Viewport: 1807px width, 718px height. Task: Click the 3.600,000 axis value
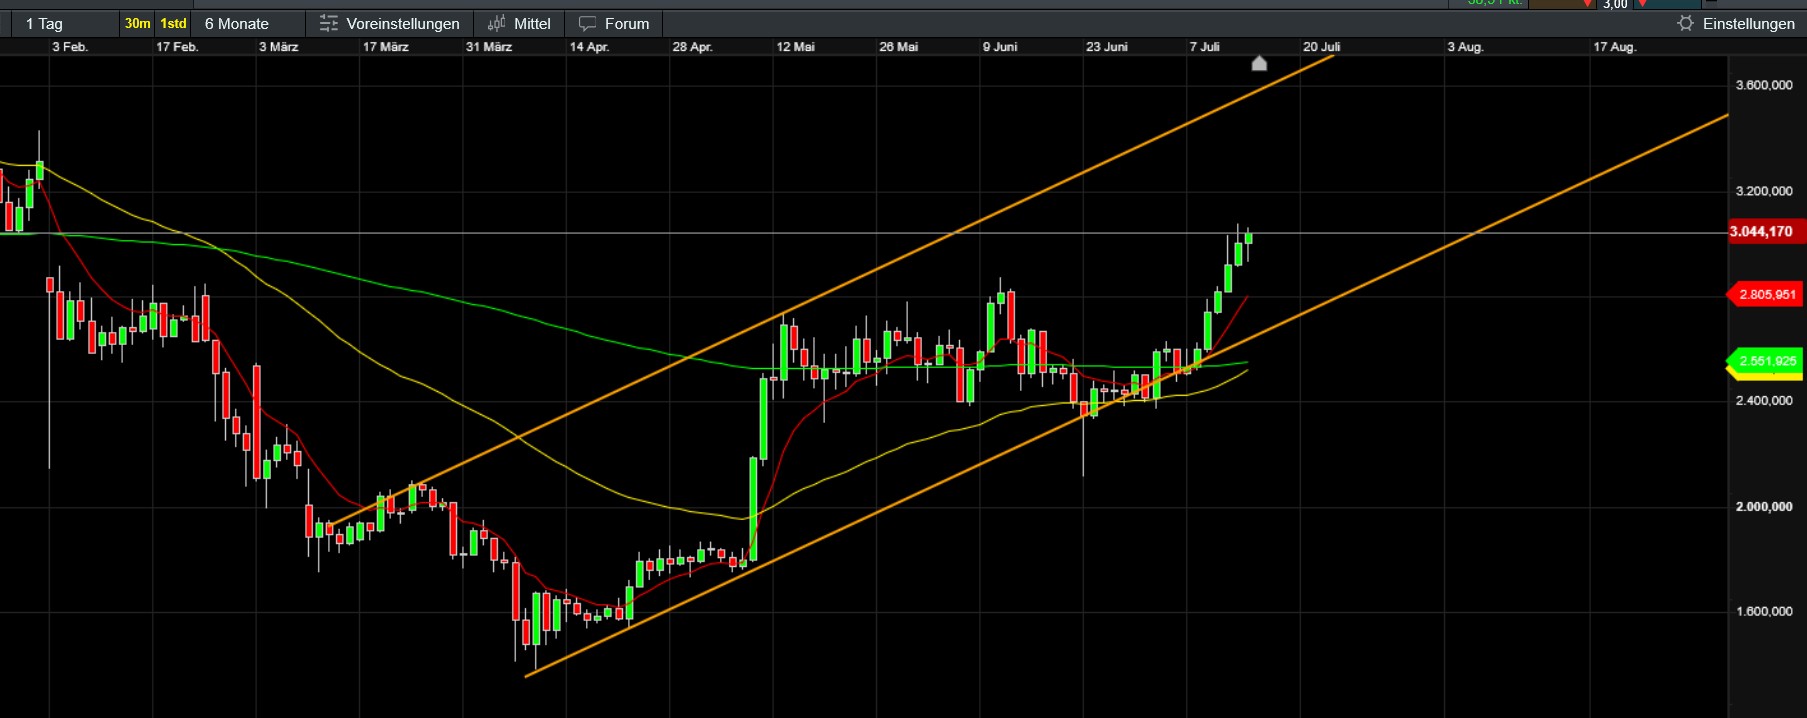point(1764,85)
